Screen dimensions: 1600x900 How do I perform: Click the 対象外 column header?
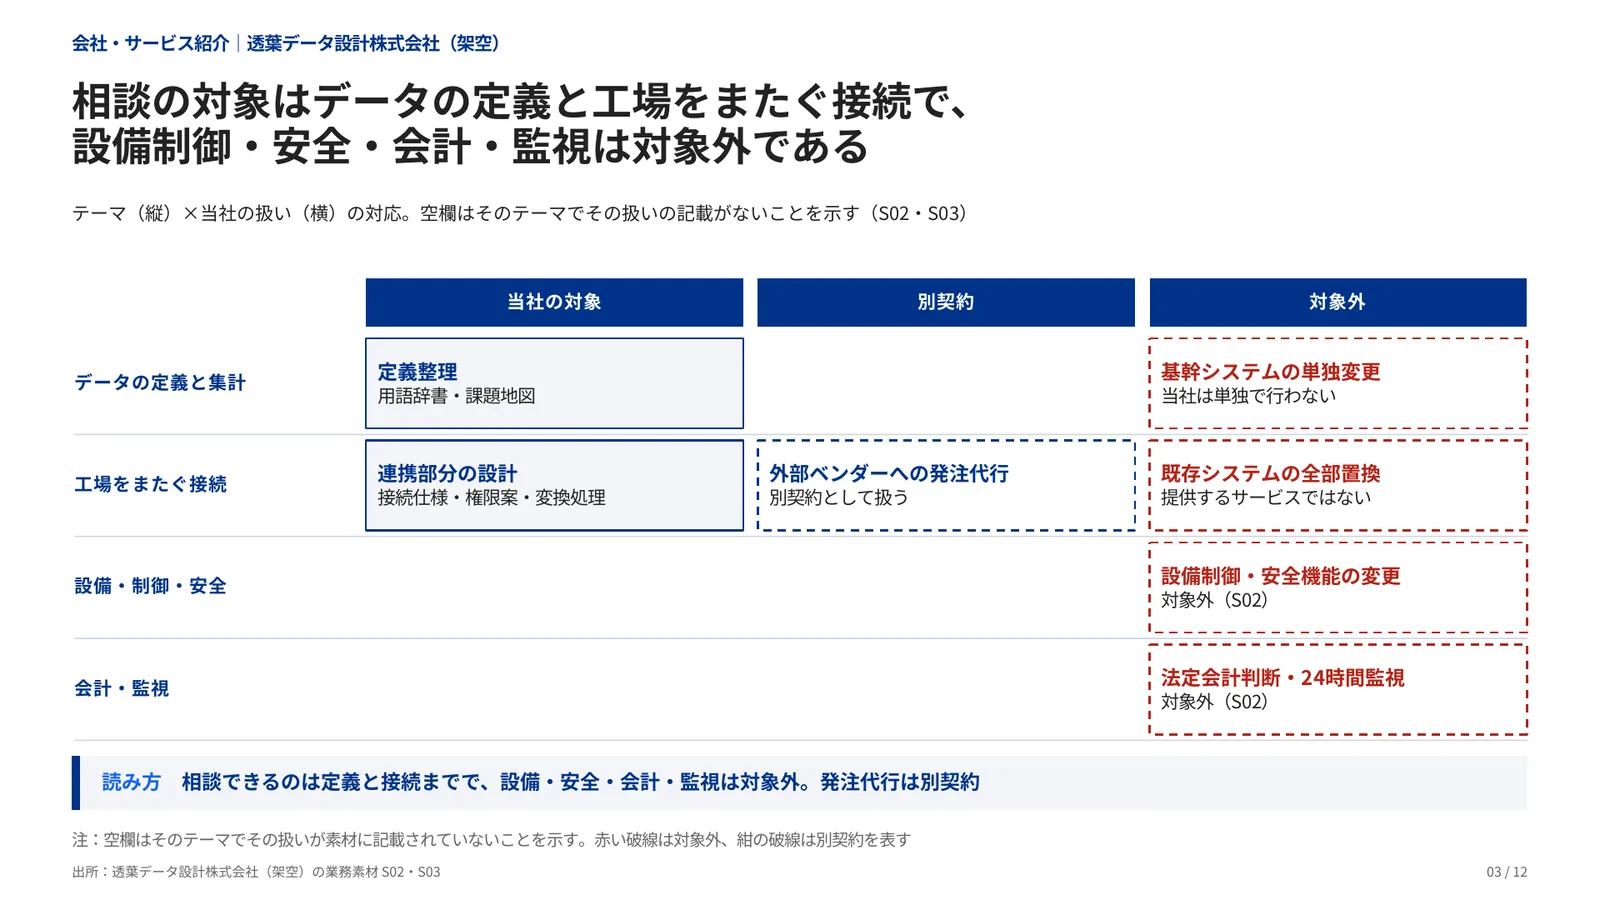click(x=1338, y=302)
